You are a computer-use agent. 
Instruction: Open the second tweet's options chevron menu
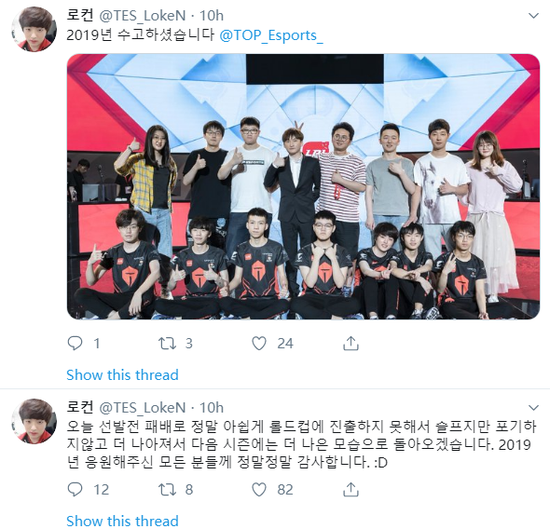coord(534,407)
